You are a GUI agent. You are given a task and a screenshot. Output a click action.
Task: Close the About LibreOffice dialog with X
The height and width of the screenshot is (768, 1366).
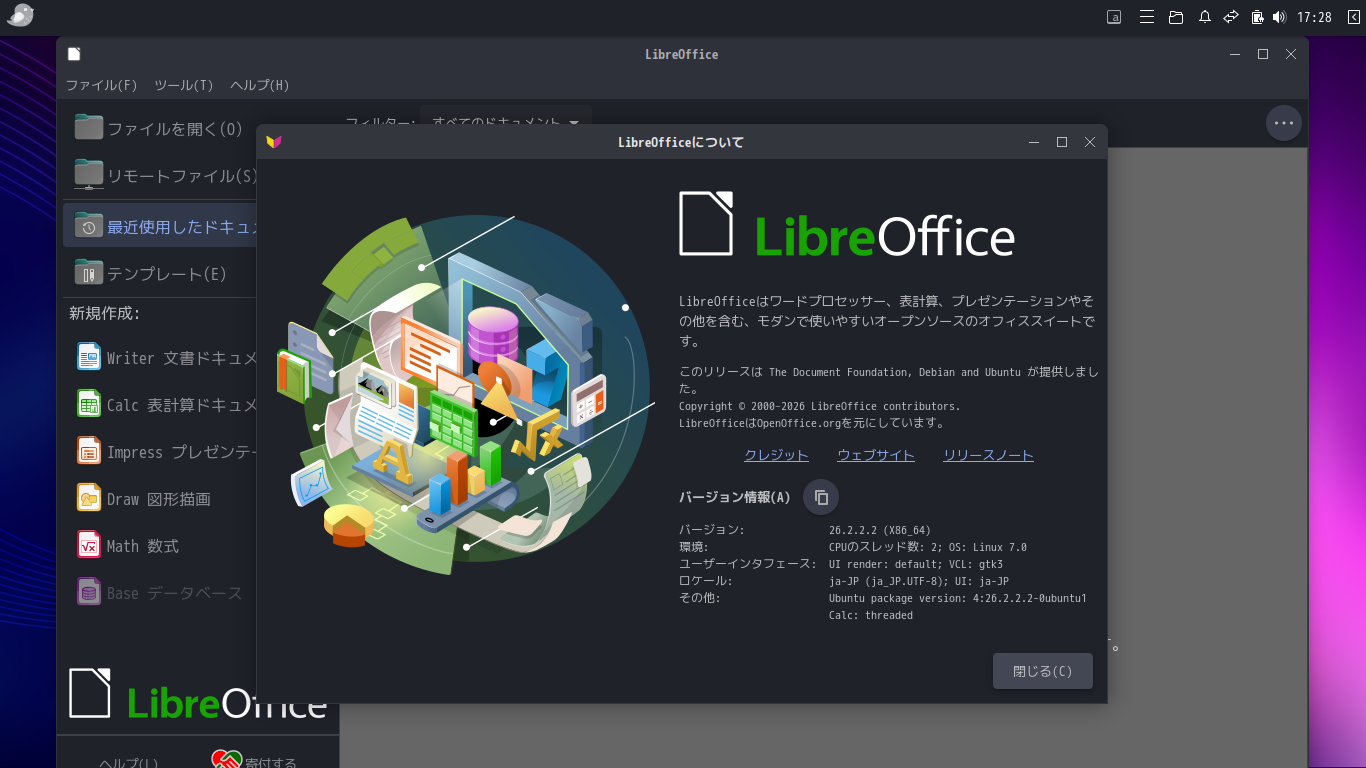click(x=1090, y=142)
